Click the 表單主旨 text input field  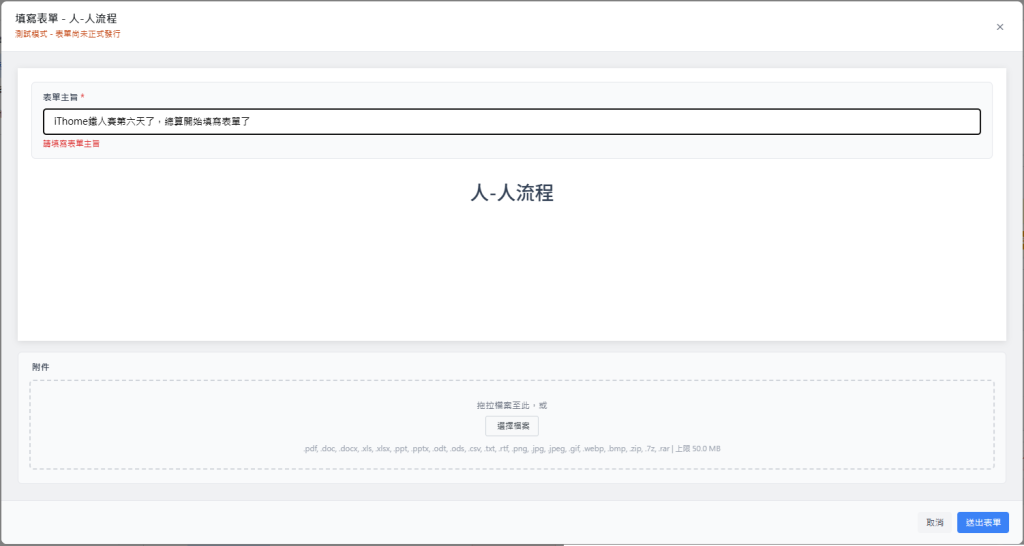pos(512,121)
